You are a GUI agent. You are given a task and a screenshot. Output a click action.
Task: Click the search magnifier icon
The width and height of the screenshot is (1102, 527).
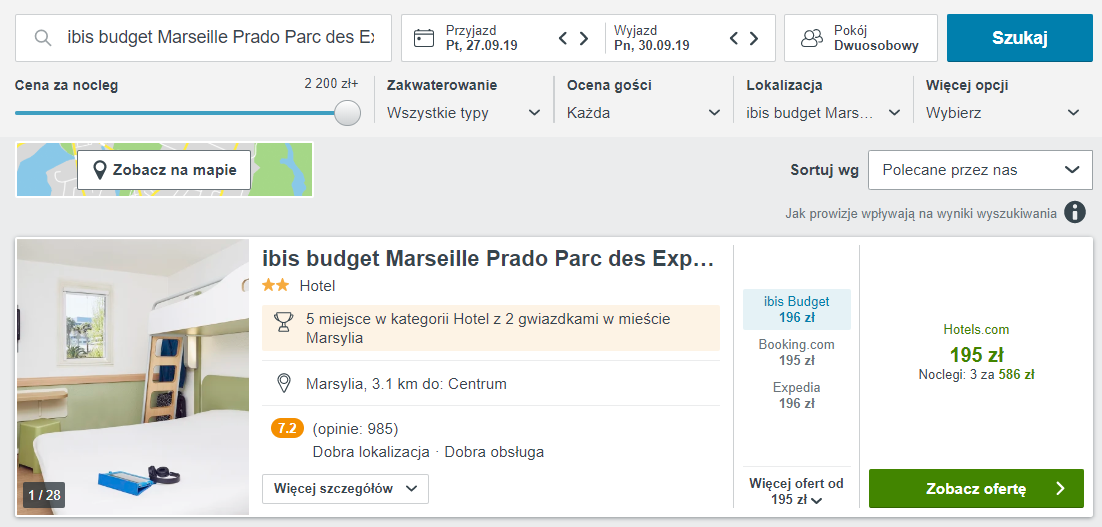42,38
